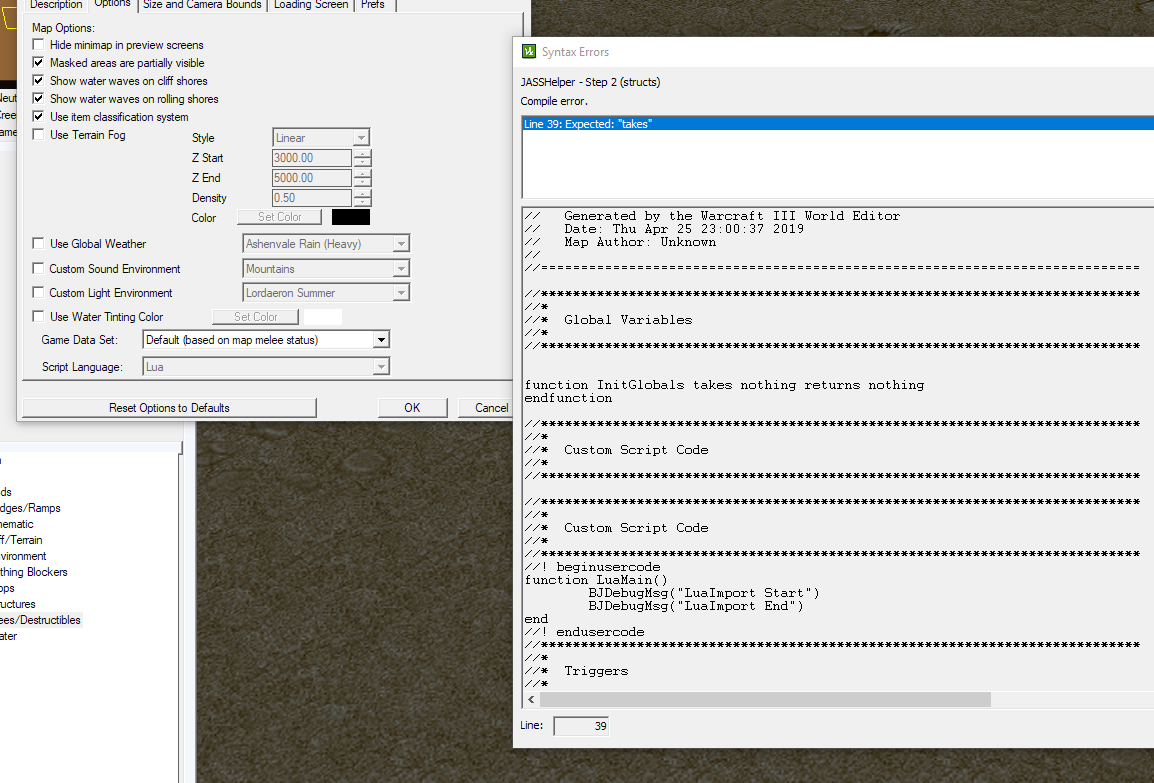
Task: Select Water in the palette list
Action: pyautogui.click(x=9, y=636)
